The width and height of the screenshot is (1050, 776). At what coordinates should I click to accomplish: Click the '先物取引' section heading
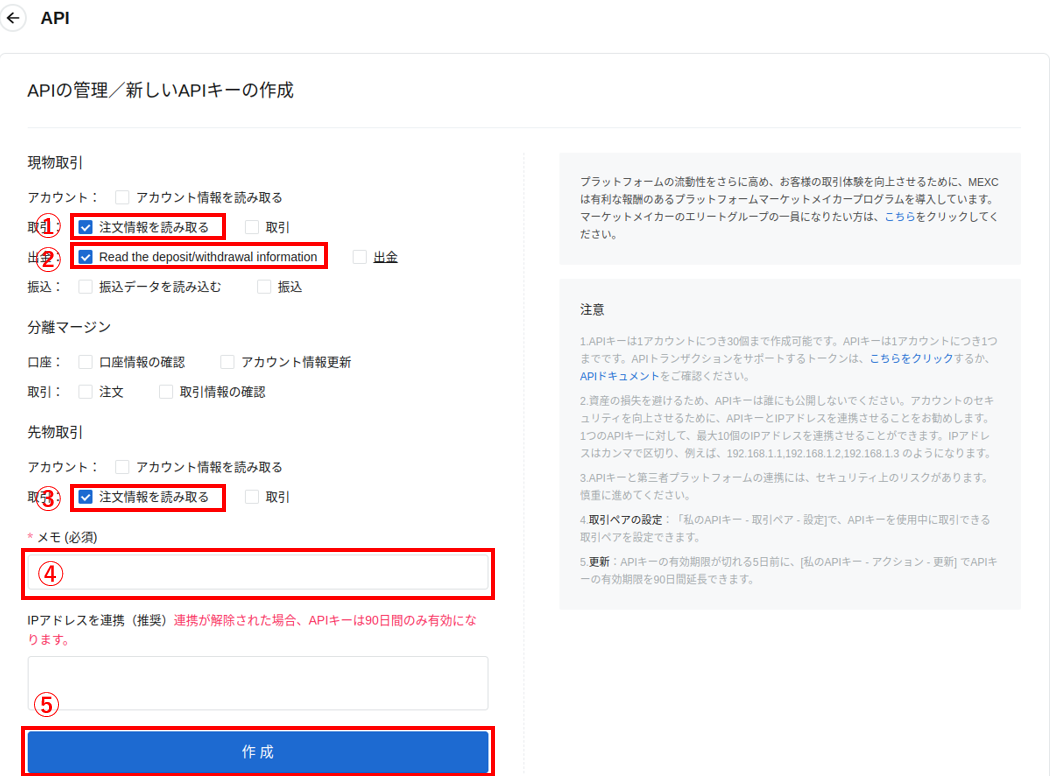[x=55, y=433]
